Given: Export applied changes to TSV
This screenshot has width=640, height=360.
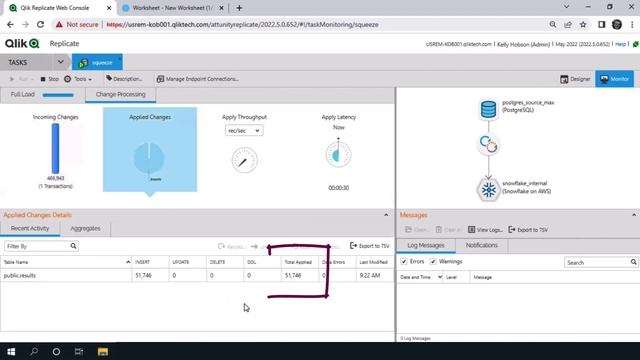Looking at the screenshot, I should [x=370, y=246].
